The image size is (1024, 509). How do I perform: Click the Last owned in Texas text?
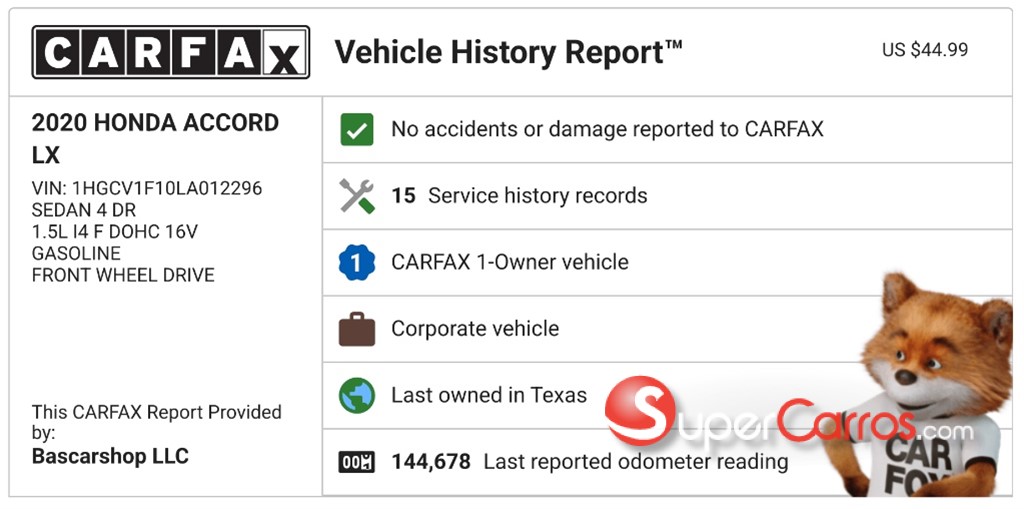click(489, 395)
